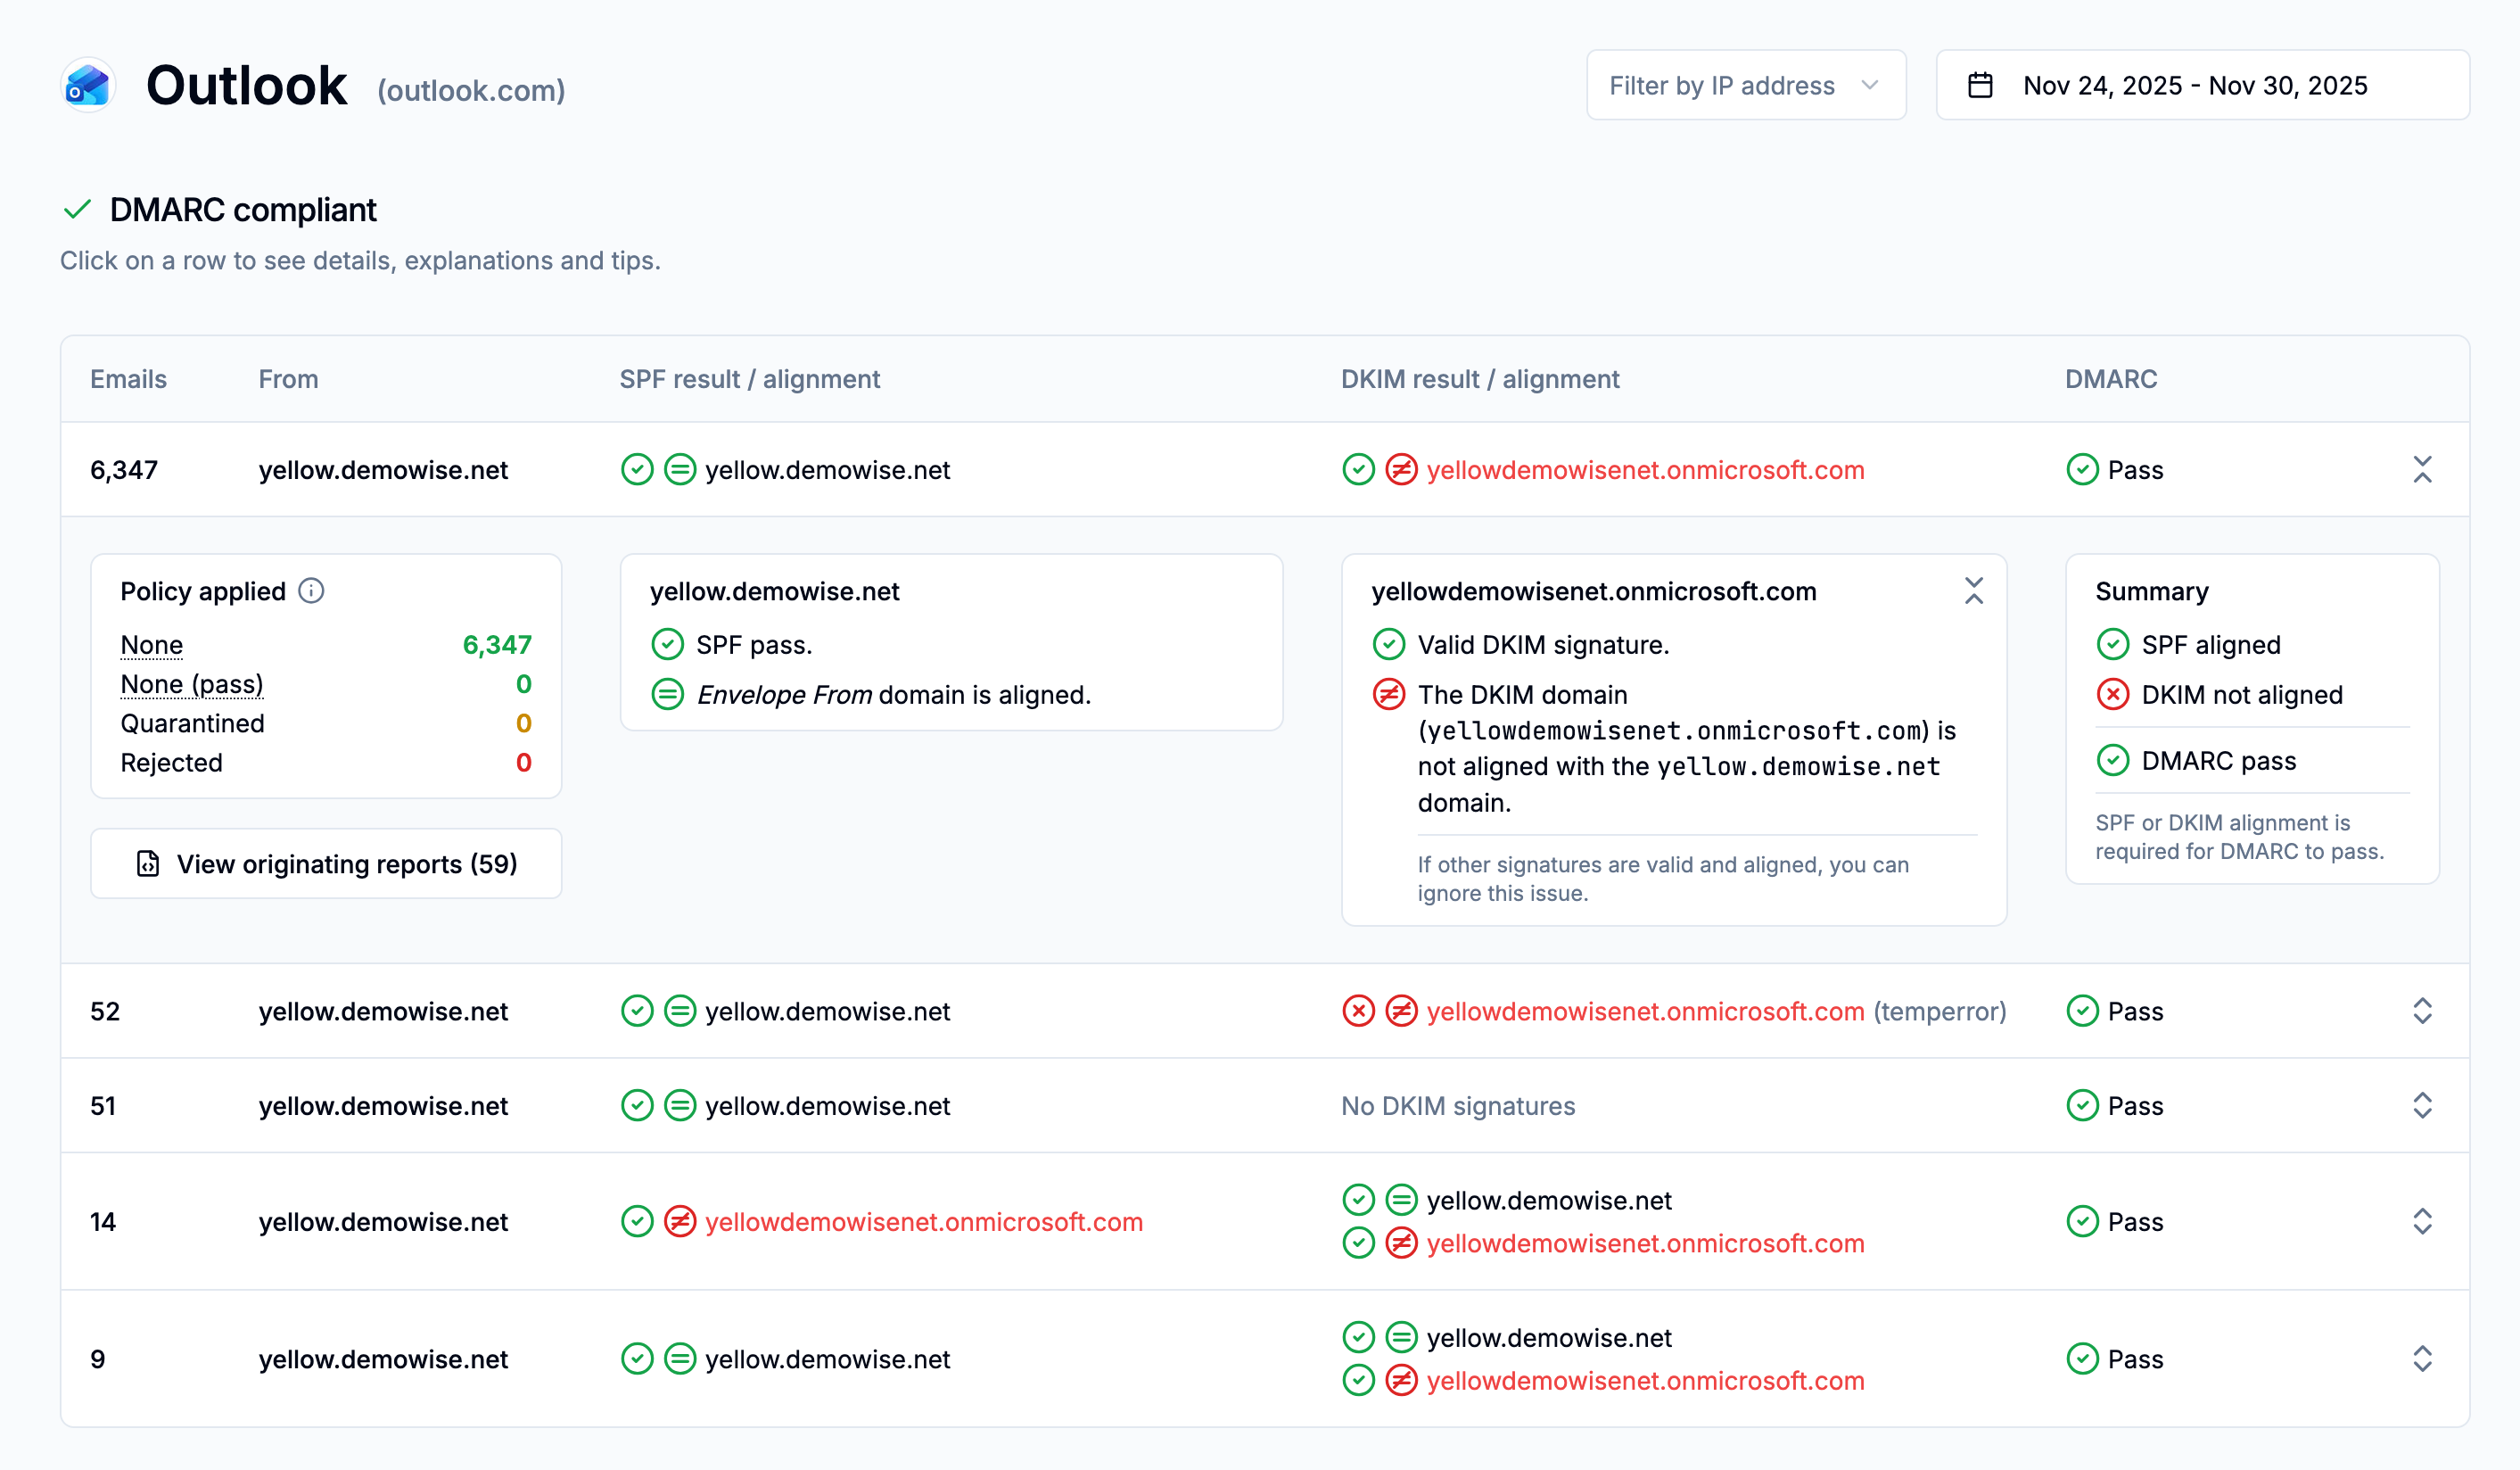2520x1470 pixels.
Task: Expand the 52 emails row
Action: [x=2423, y=1011]
